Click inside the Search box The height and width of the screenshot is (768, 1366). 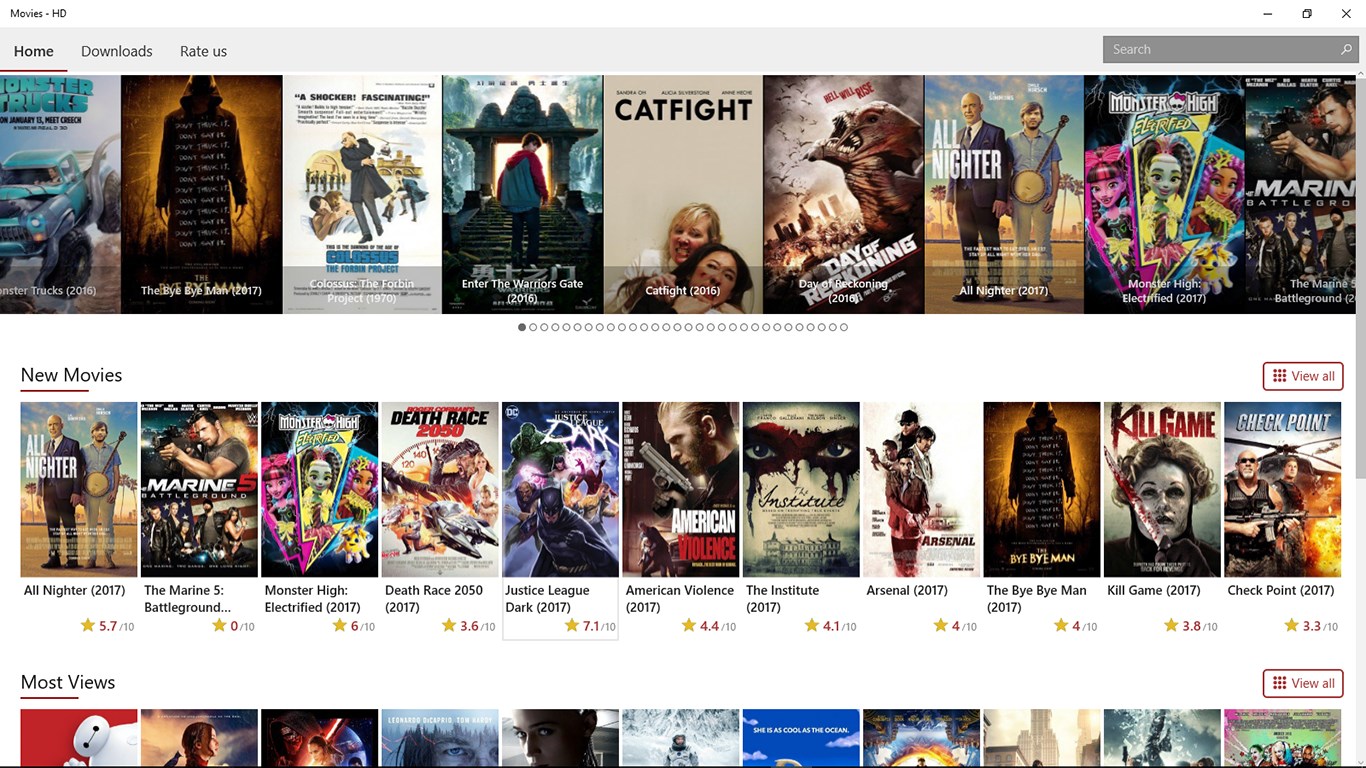(1200, 48)
